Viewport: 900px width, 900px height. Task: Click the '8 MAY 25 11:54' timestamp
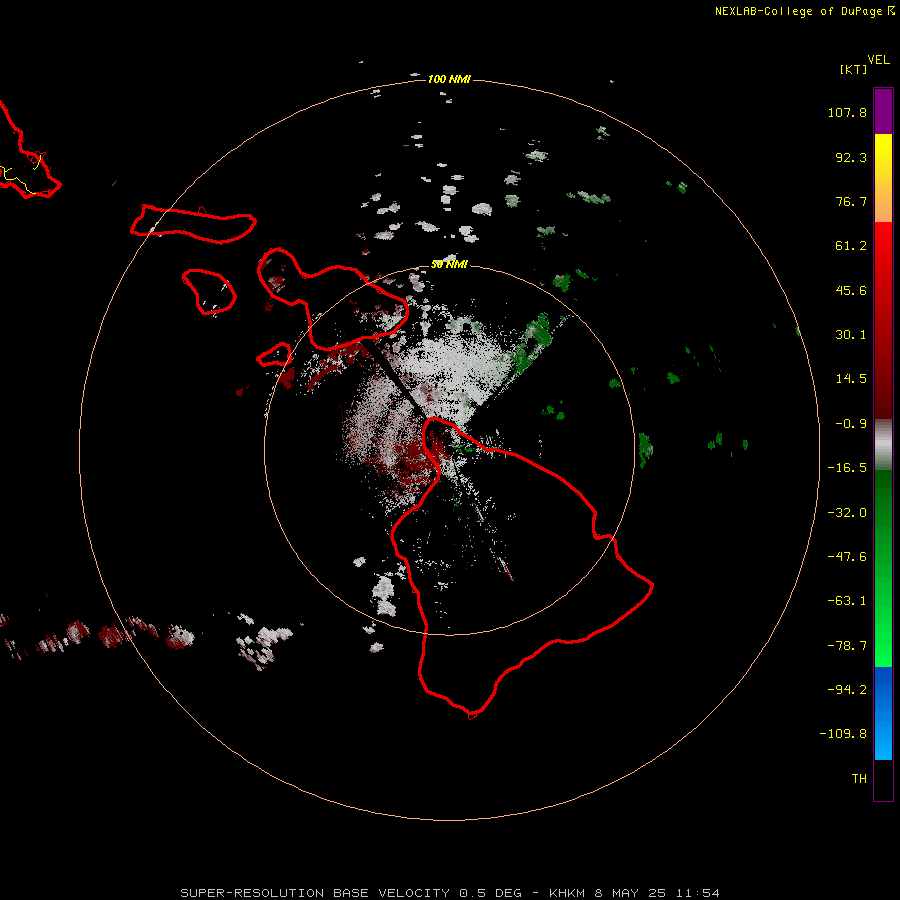pyautogui.click(x=657, y=893)
